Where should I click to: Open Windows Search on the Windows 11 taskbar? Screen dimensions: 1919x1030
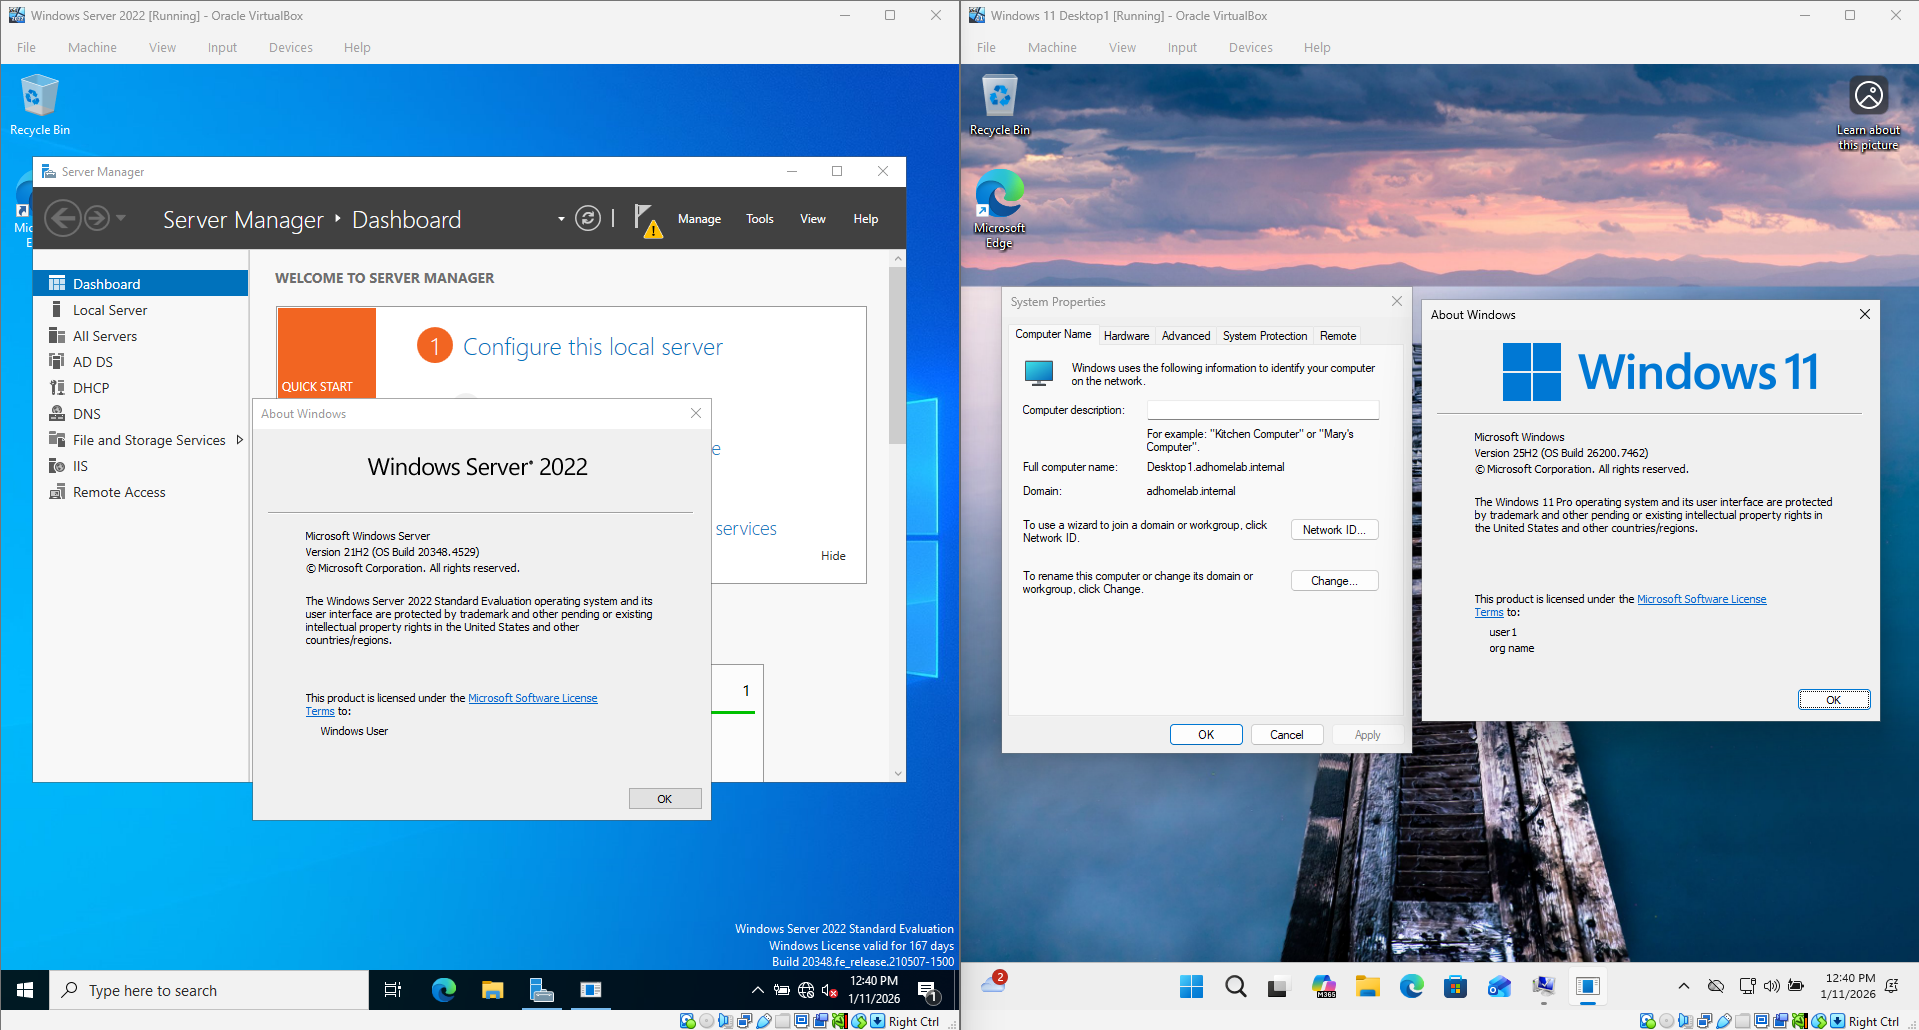(1235, 987)
